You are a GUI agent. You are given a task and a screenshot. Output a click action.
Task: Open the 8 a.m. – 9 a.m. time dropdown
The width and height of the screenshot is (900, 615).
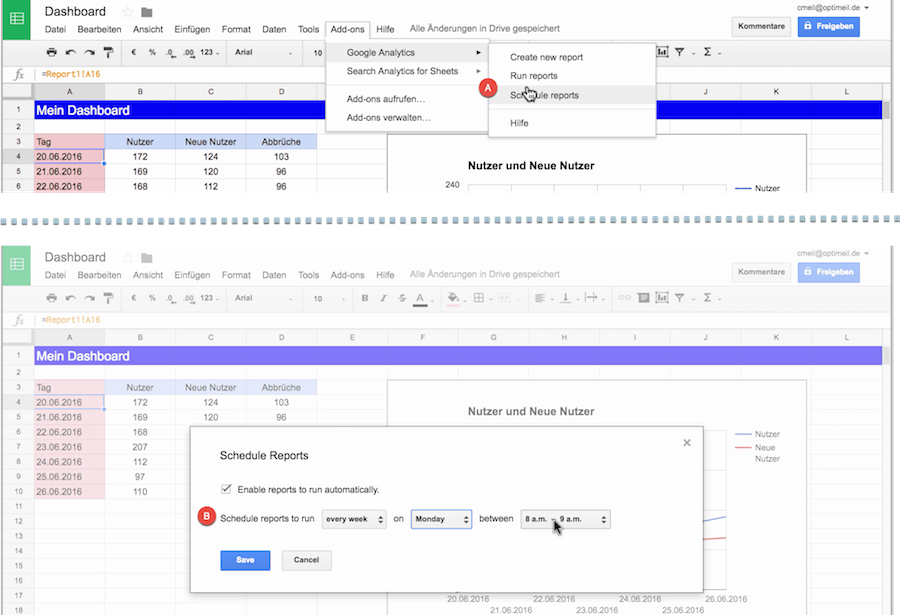pyautogui.click(x=565, y=519)
